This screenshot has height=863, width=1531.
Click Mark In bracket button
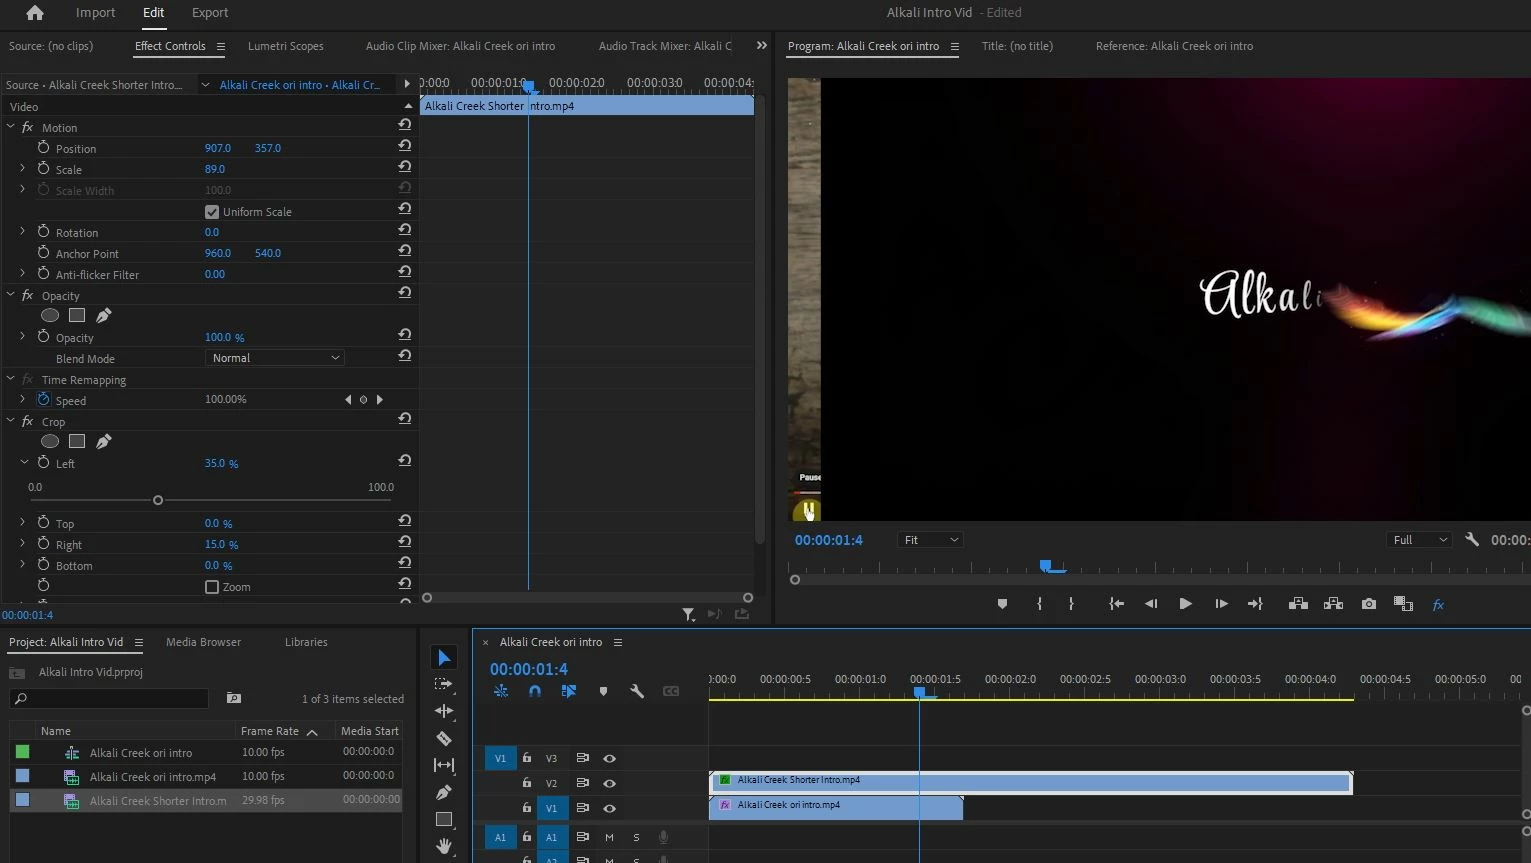pyautogui.click(x=1039, y=604)
